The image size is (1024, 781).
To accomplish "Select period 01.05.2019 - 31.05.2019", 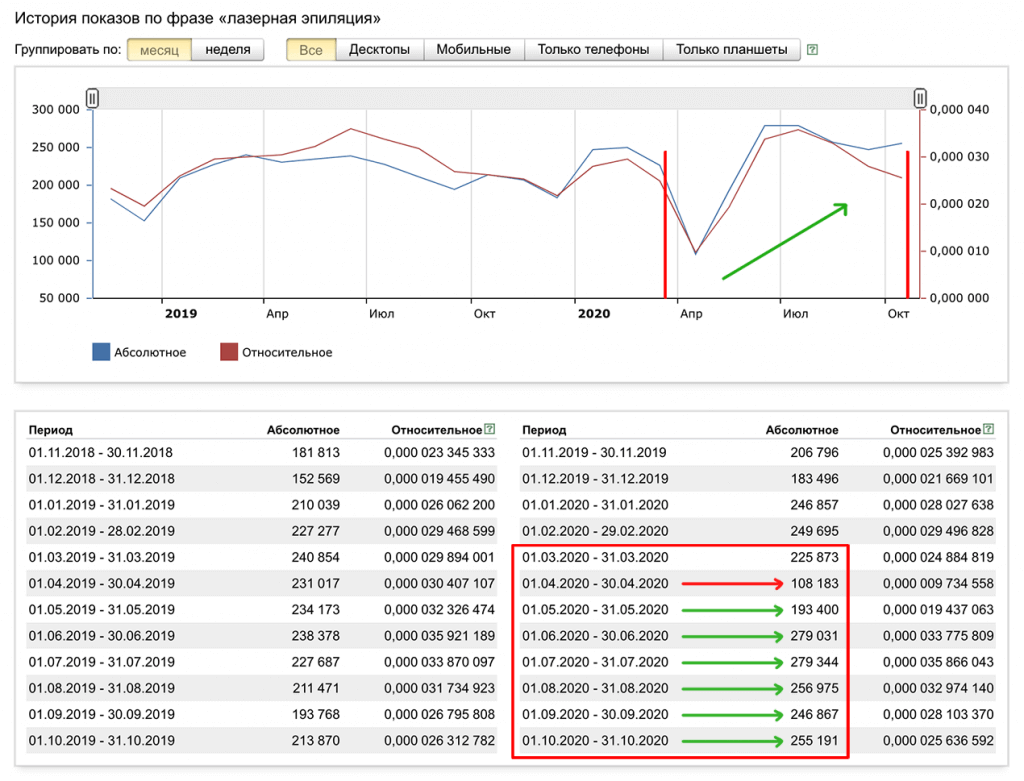I will click(101, 609).
